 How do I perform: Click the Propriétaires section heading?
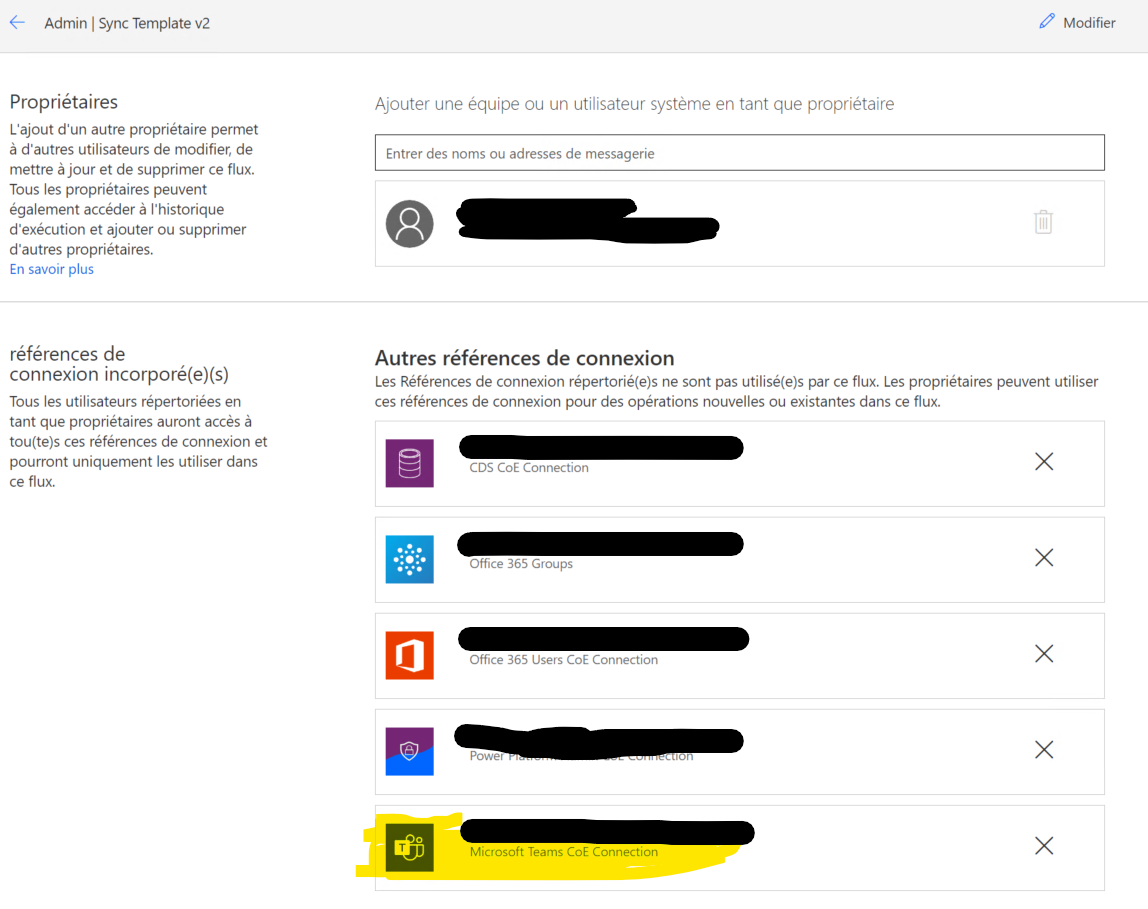coord(64,102)
